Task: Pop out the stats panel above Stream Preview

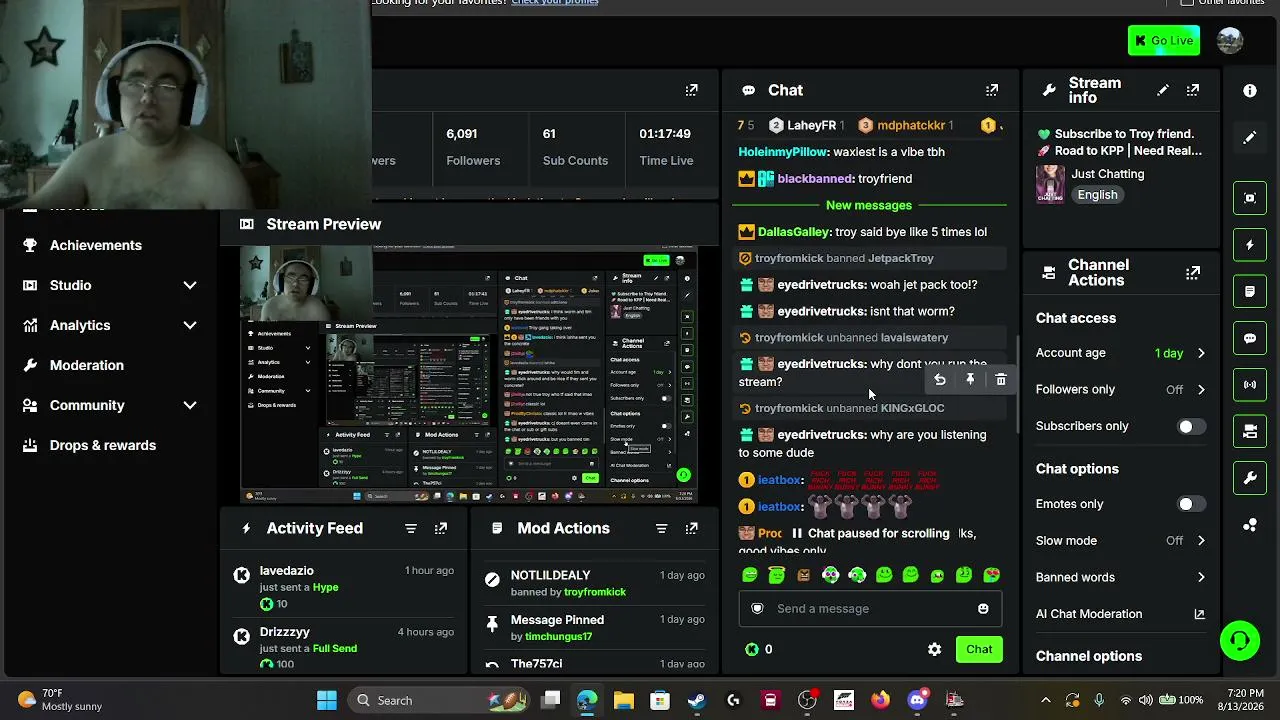Action: coord(692,90)
